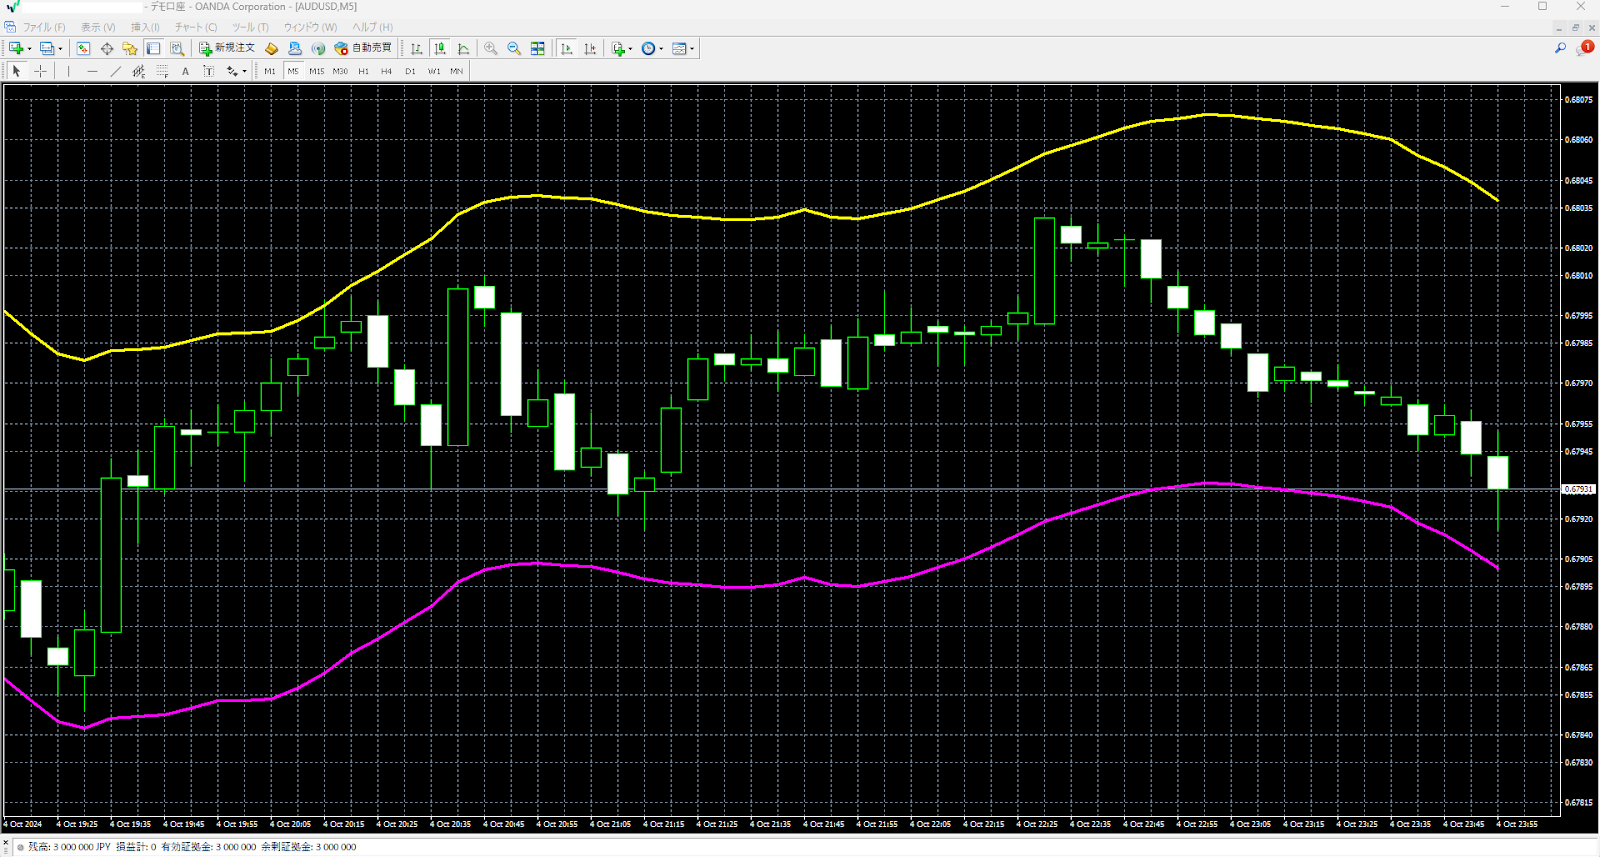
Task: Open the notification alert with red badge
Action: click(1585, 48)
